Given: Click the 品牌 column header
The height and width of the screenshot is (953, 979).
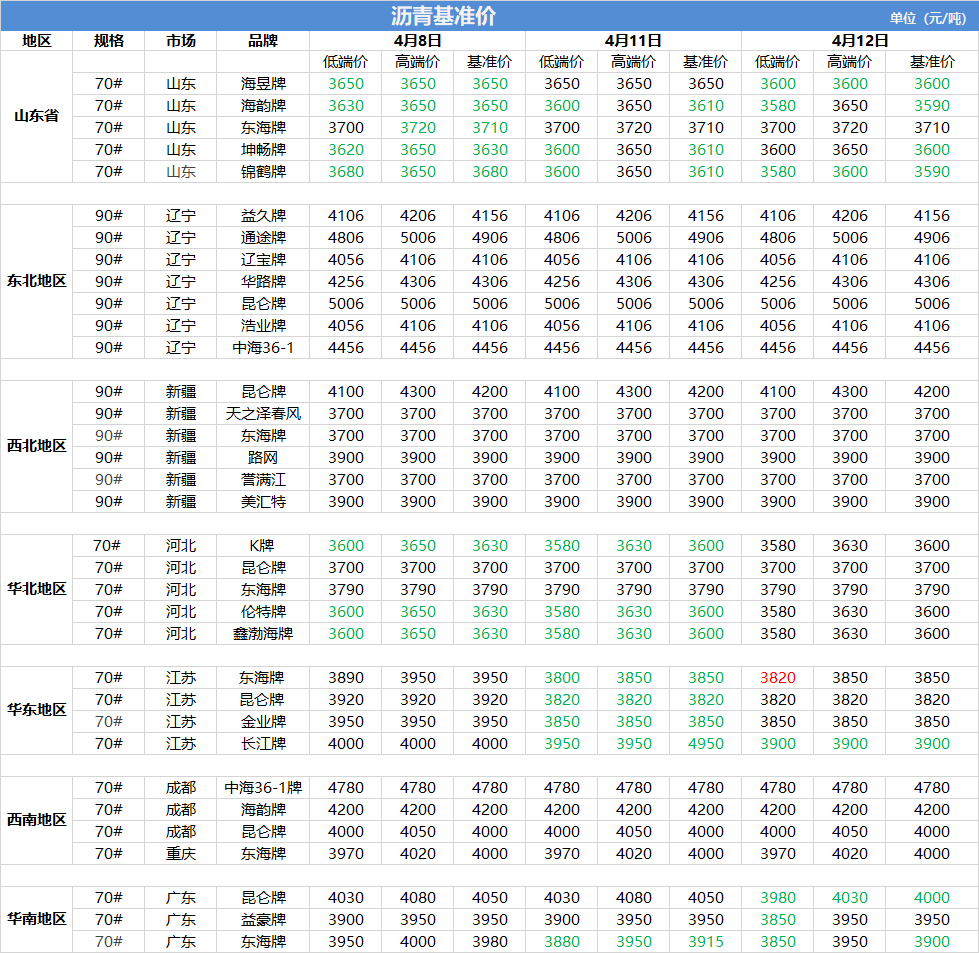Looking at the screenshot, I should coord(263,40).
